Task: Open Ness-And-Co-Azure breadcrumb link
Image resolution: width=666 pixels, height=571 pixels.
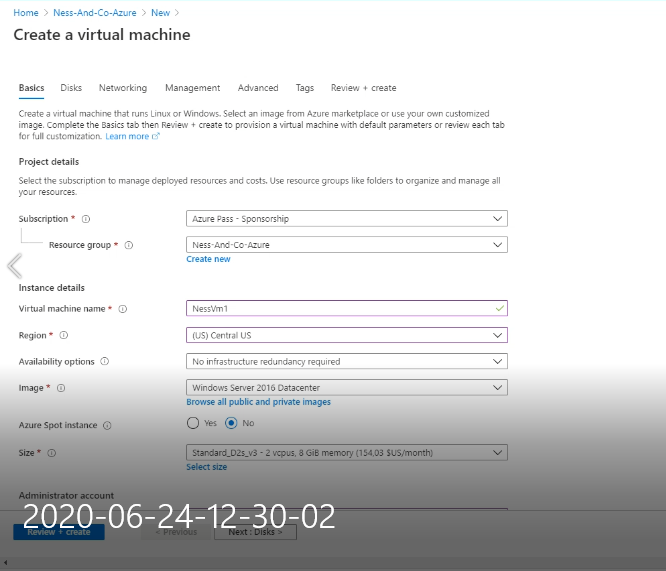Action: coord(95,13)
